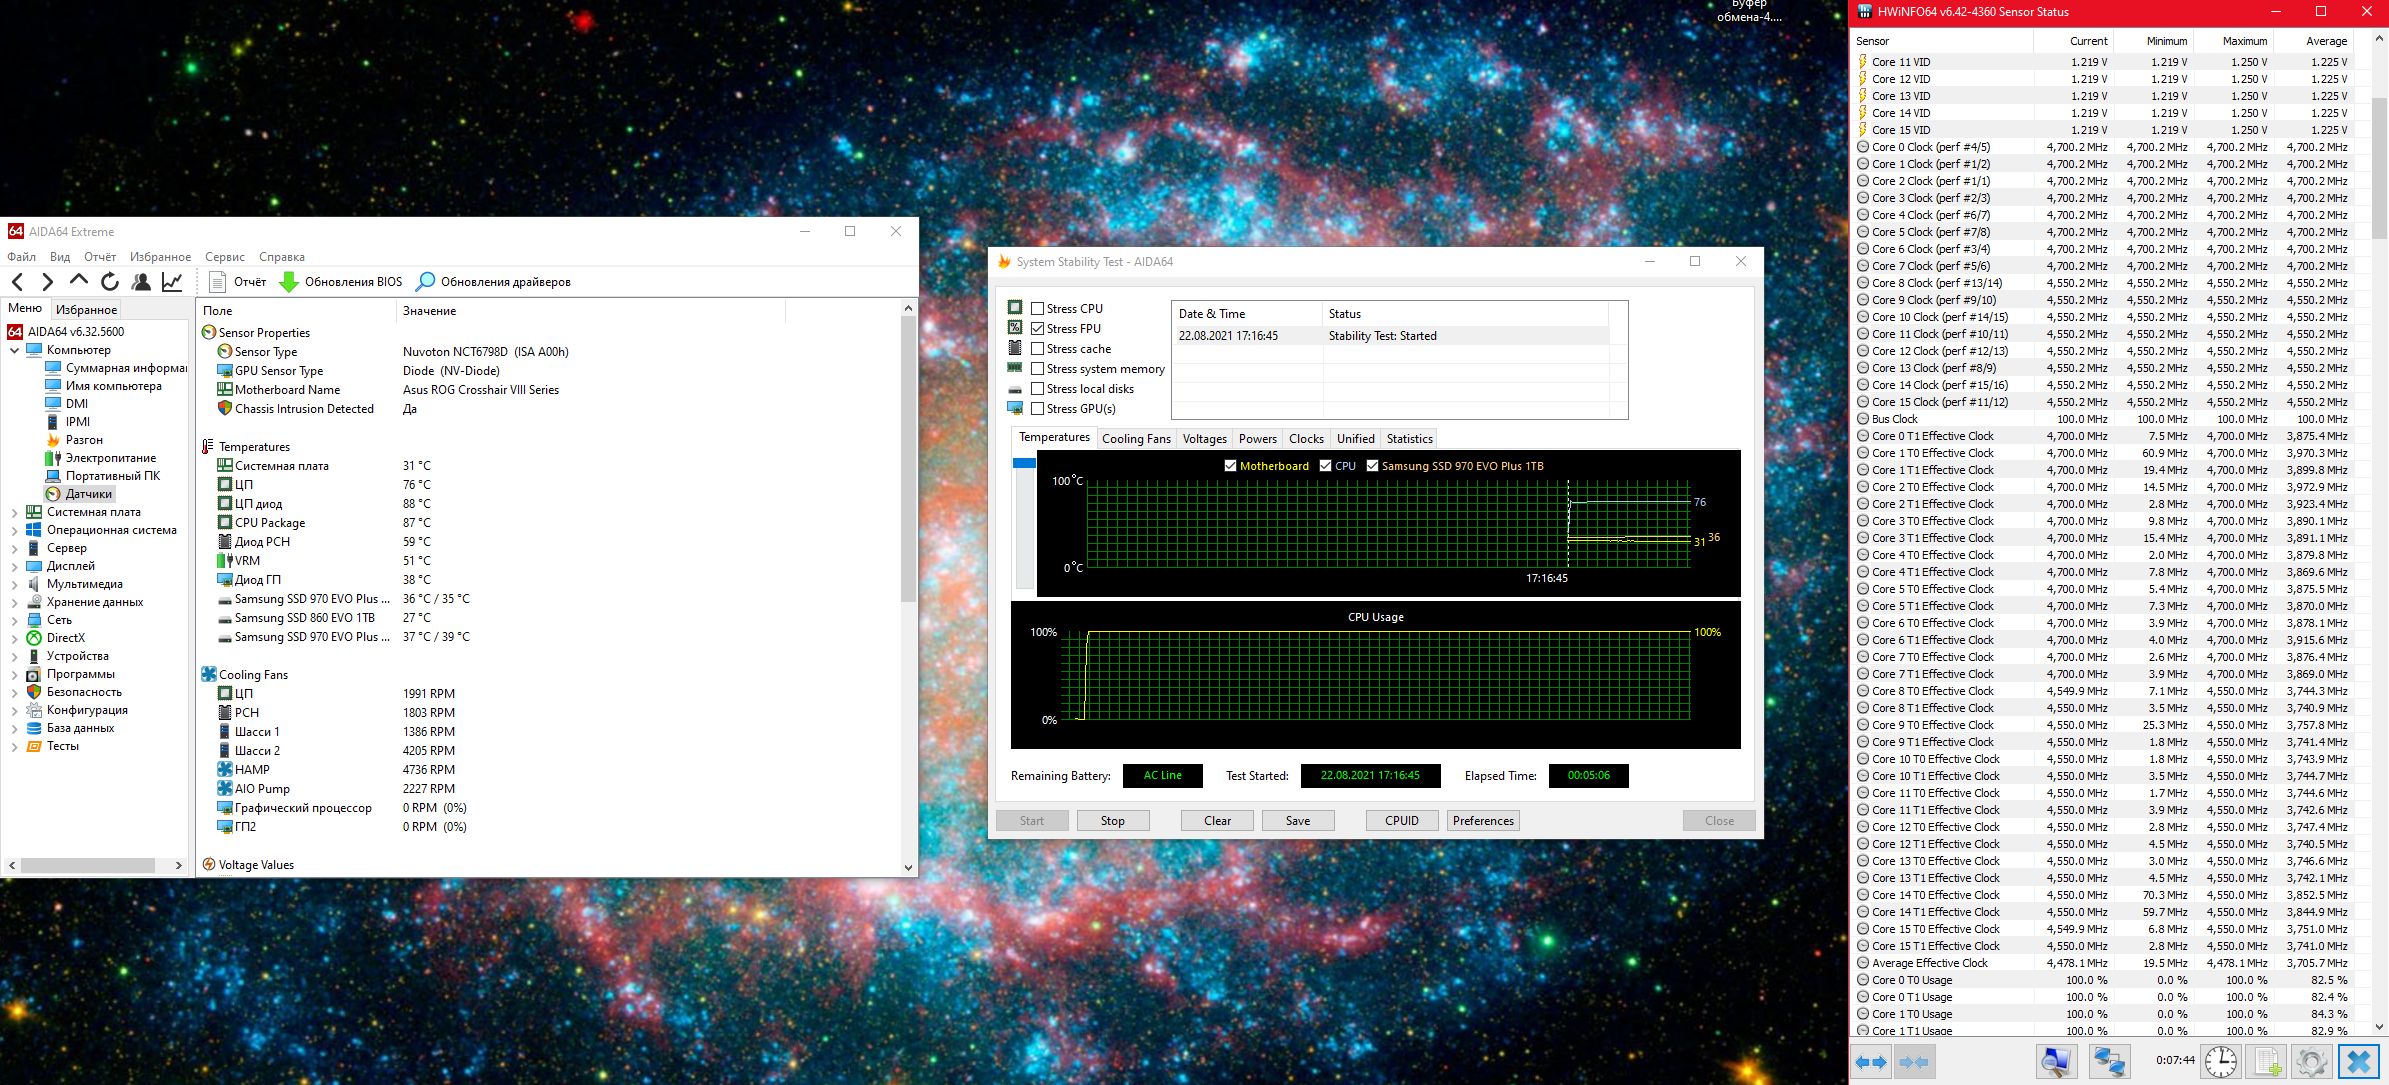
Task: Switch to the Cooling Fans tab
Action: [1135, 439]
